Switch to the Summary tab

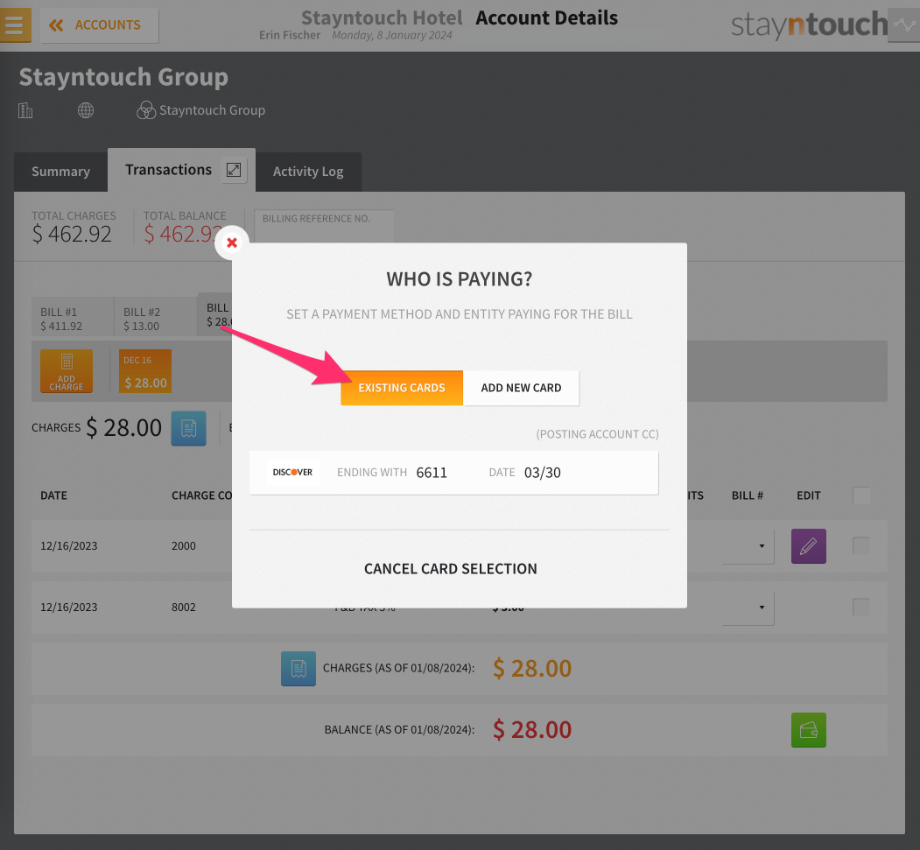[x=60, y=171]
